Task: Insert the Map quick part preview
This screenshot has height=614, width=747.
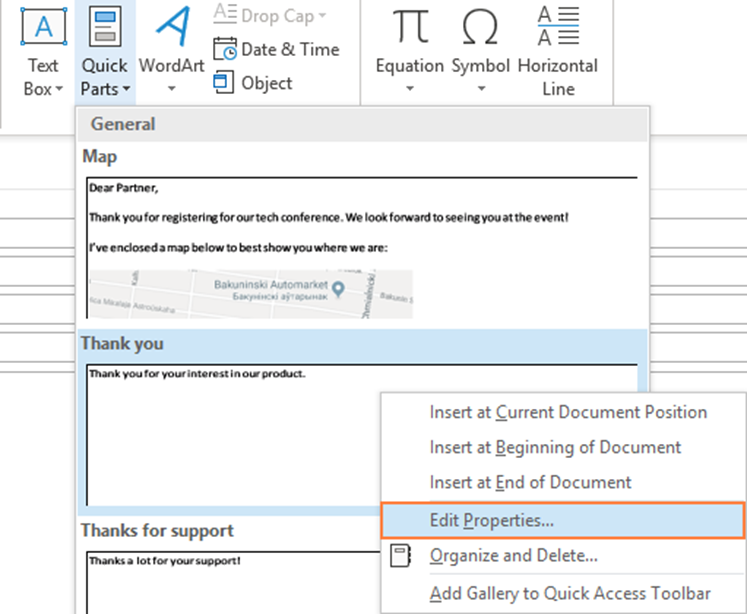Action: coord(362,248)
